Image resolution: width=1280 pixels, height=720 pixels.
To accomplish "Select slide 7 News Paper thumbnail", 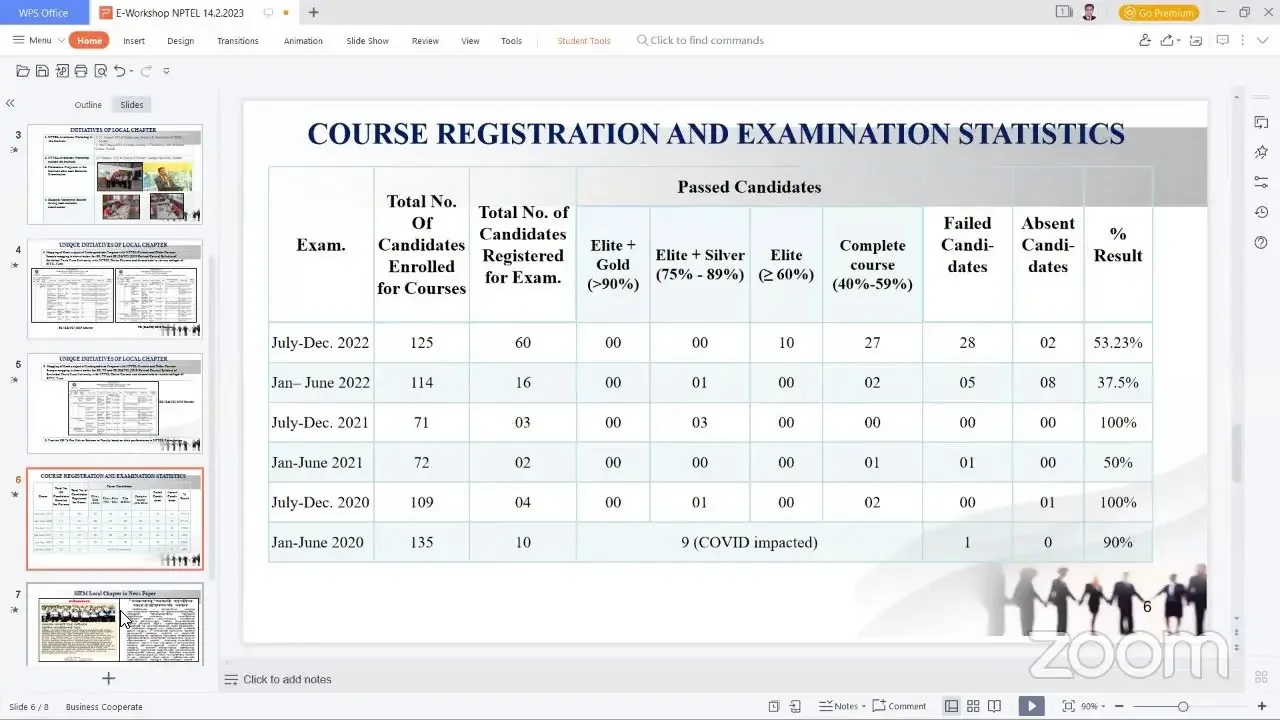I will pos(115,624).
